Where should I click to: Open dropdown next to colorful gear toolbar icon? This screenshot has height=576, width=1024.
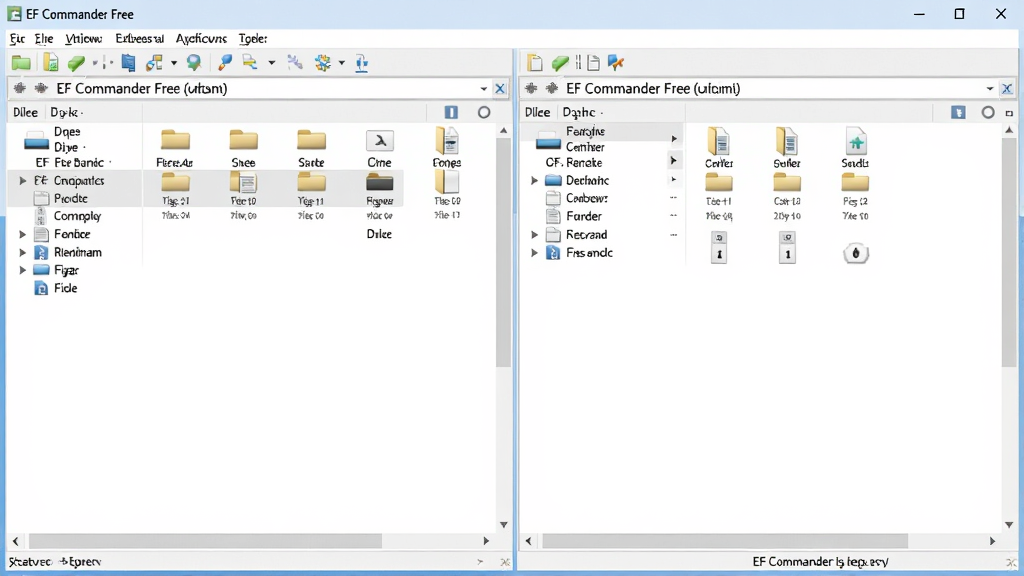click(x=342, y=63)
